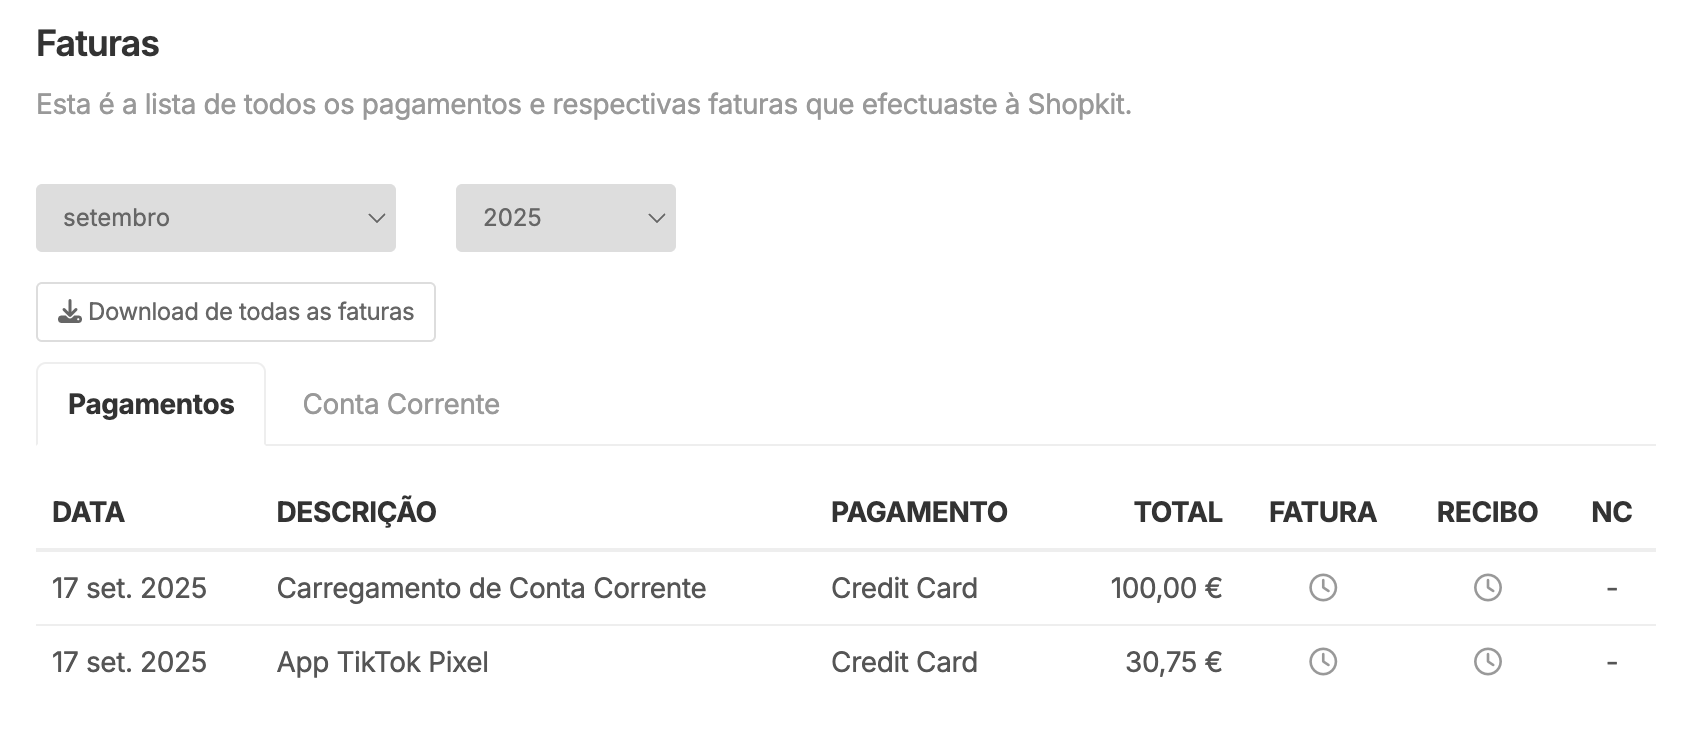1706x736 pixels.
Task: Click the DESCRIÇÃO column header
Action: (356, 512)
